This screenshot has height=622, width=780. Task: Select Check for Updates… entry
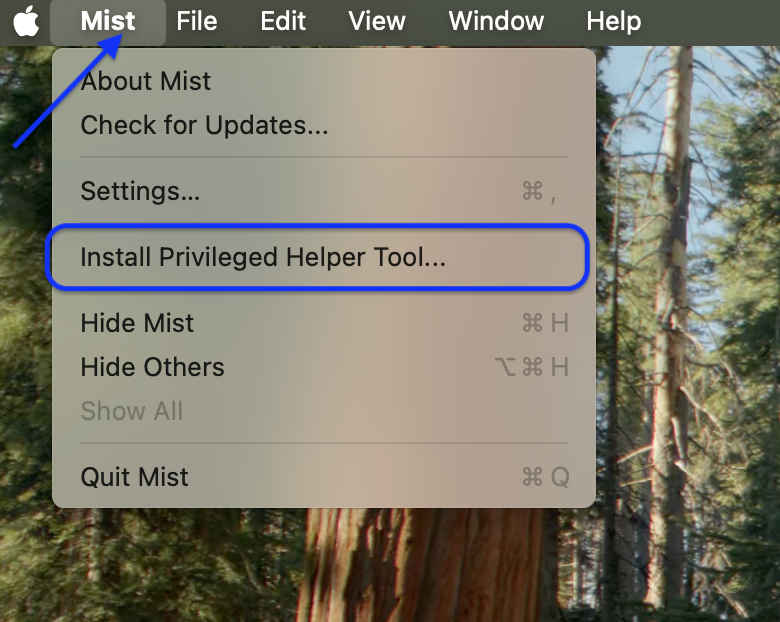click(x=324, y=124)
